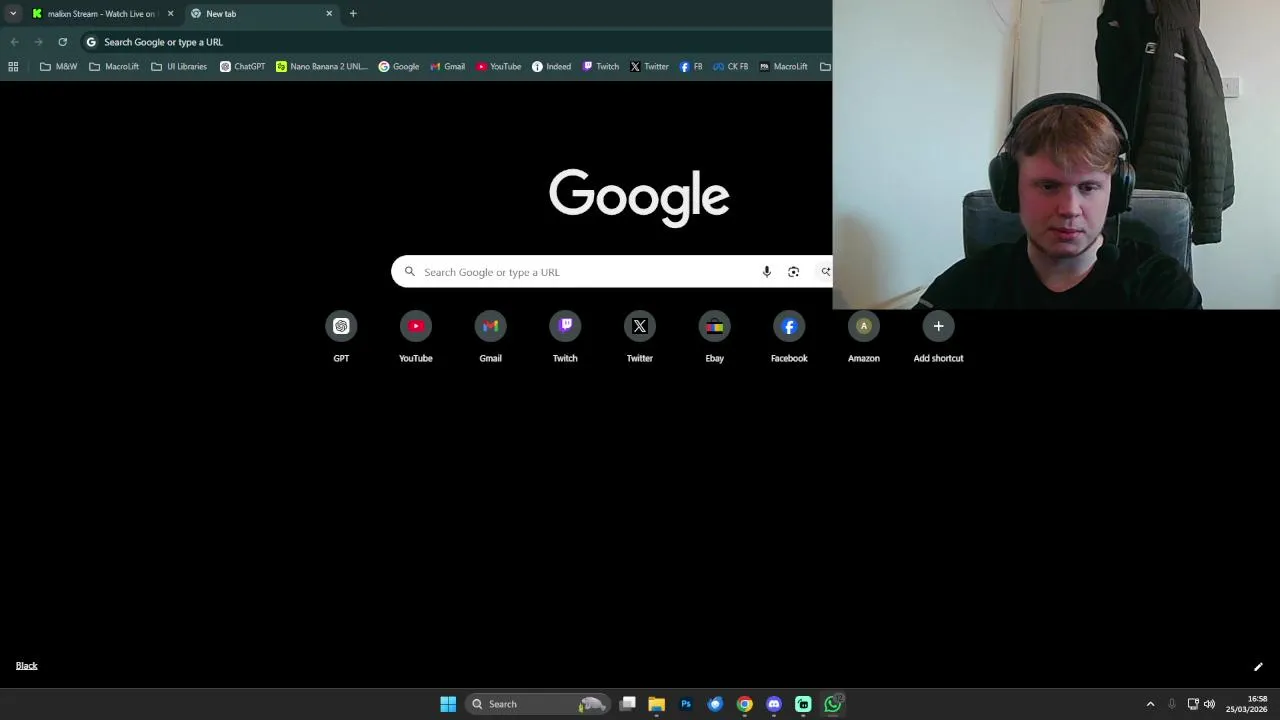The width and height of the screenshot is (1280, 720).
Task: Start voice search with microphone icon
Action: pos(767,272)
